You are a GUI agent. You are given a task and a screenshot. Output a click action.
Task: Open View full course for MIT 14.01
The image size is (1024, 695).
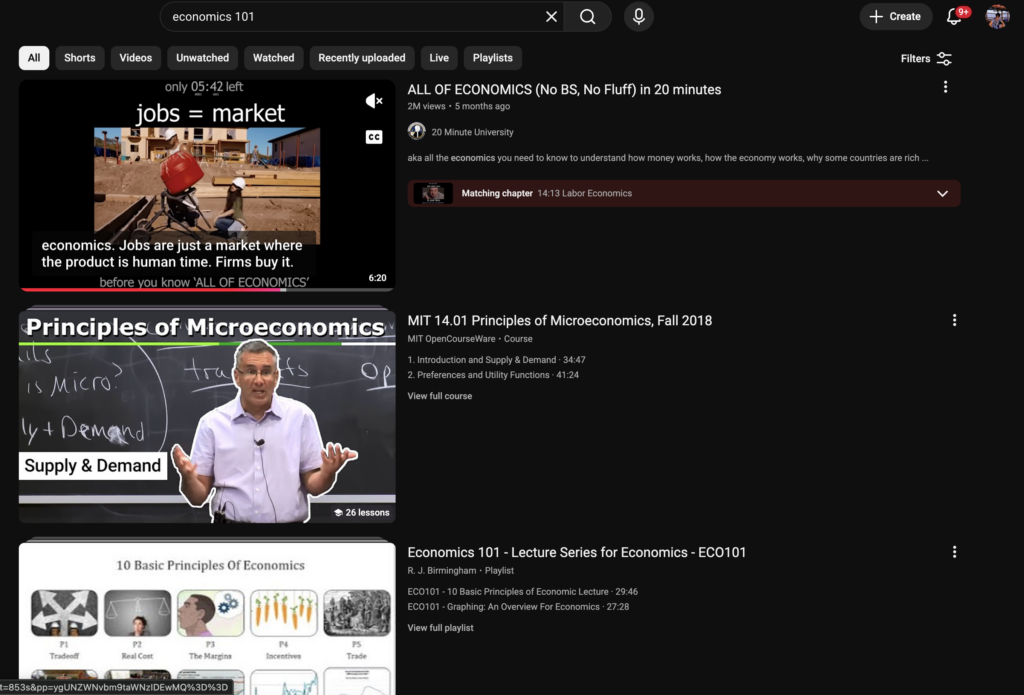point(440,395)
